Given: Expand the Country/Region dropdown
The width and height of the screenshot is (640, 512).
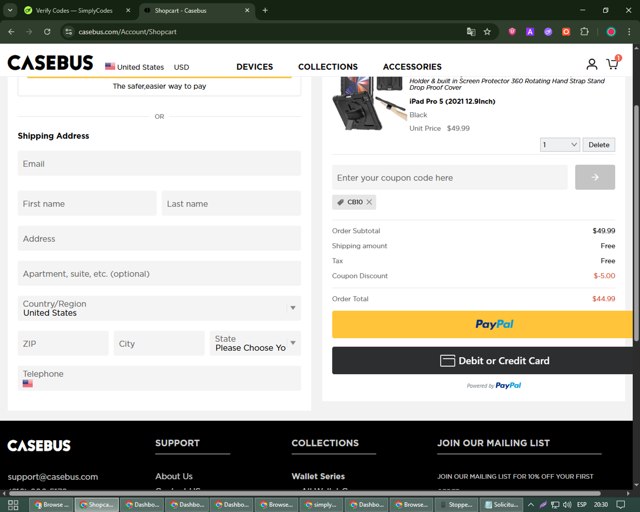Looking at the screenshot, I should [x=159, y=308].
